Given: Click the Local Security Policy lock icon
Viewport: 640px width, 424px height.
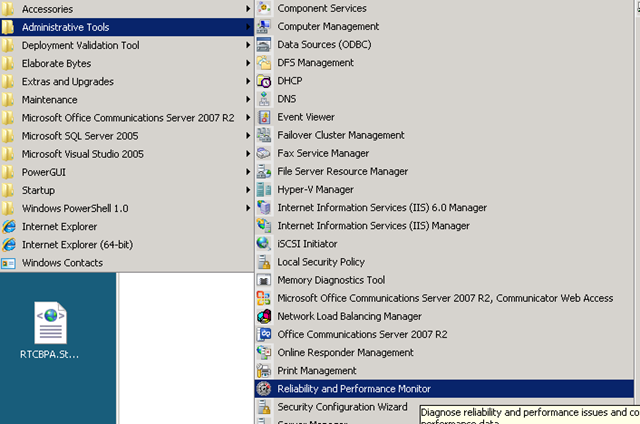Looking at the screenshot, I should coord(264,262).
